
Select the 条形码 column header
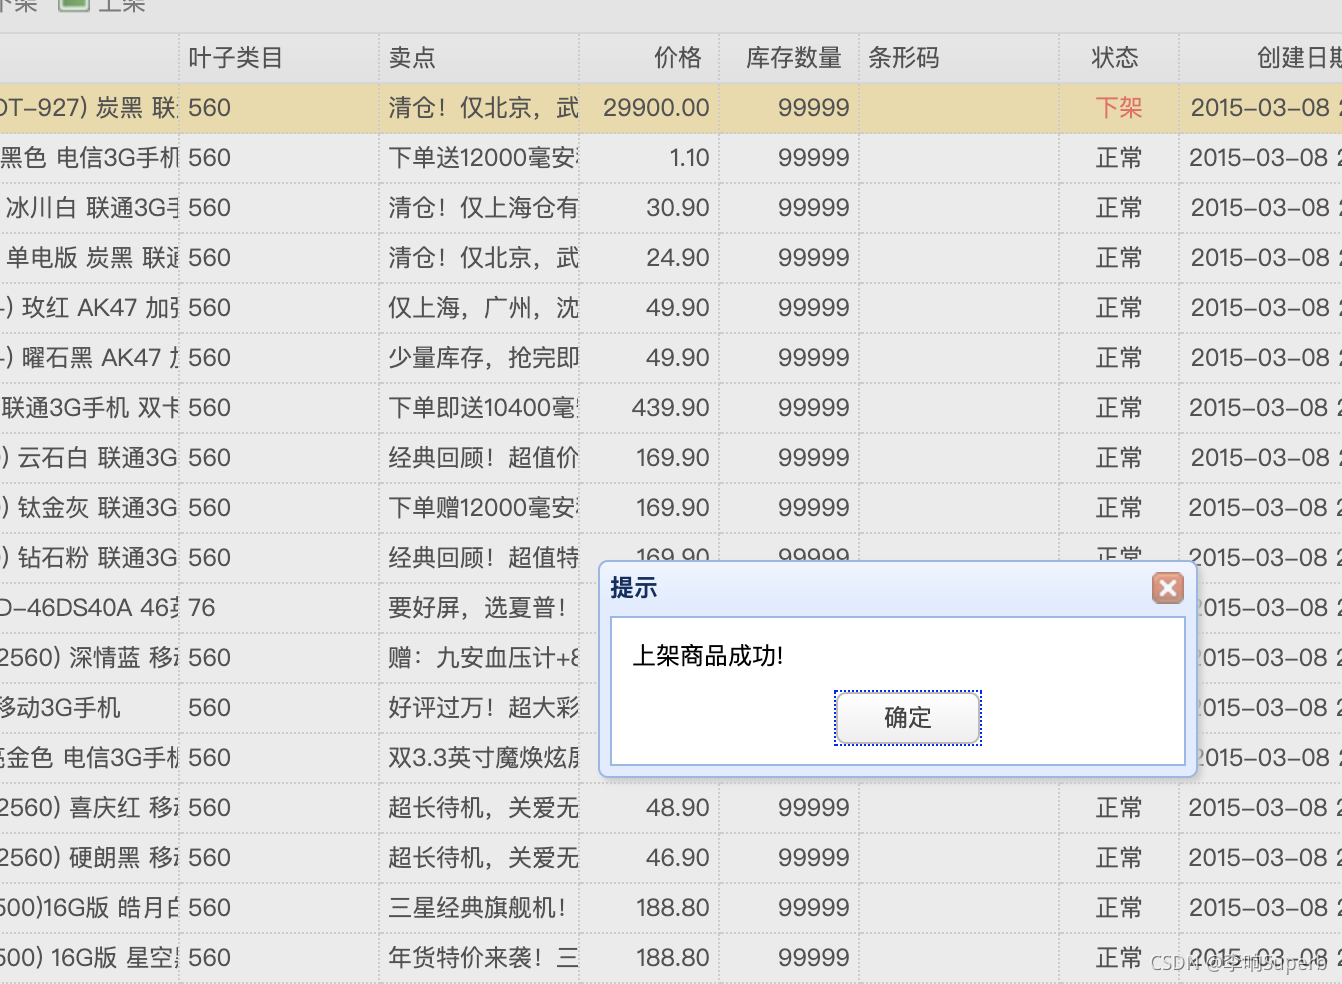959,58
